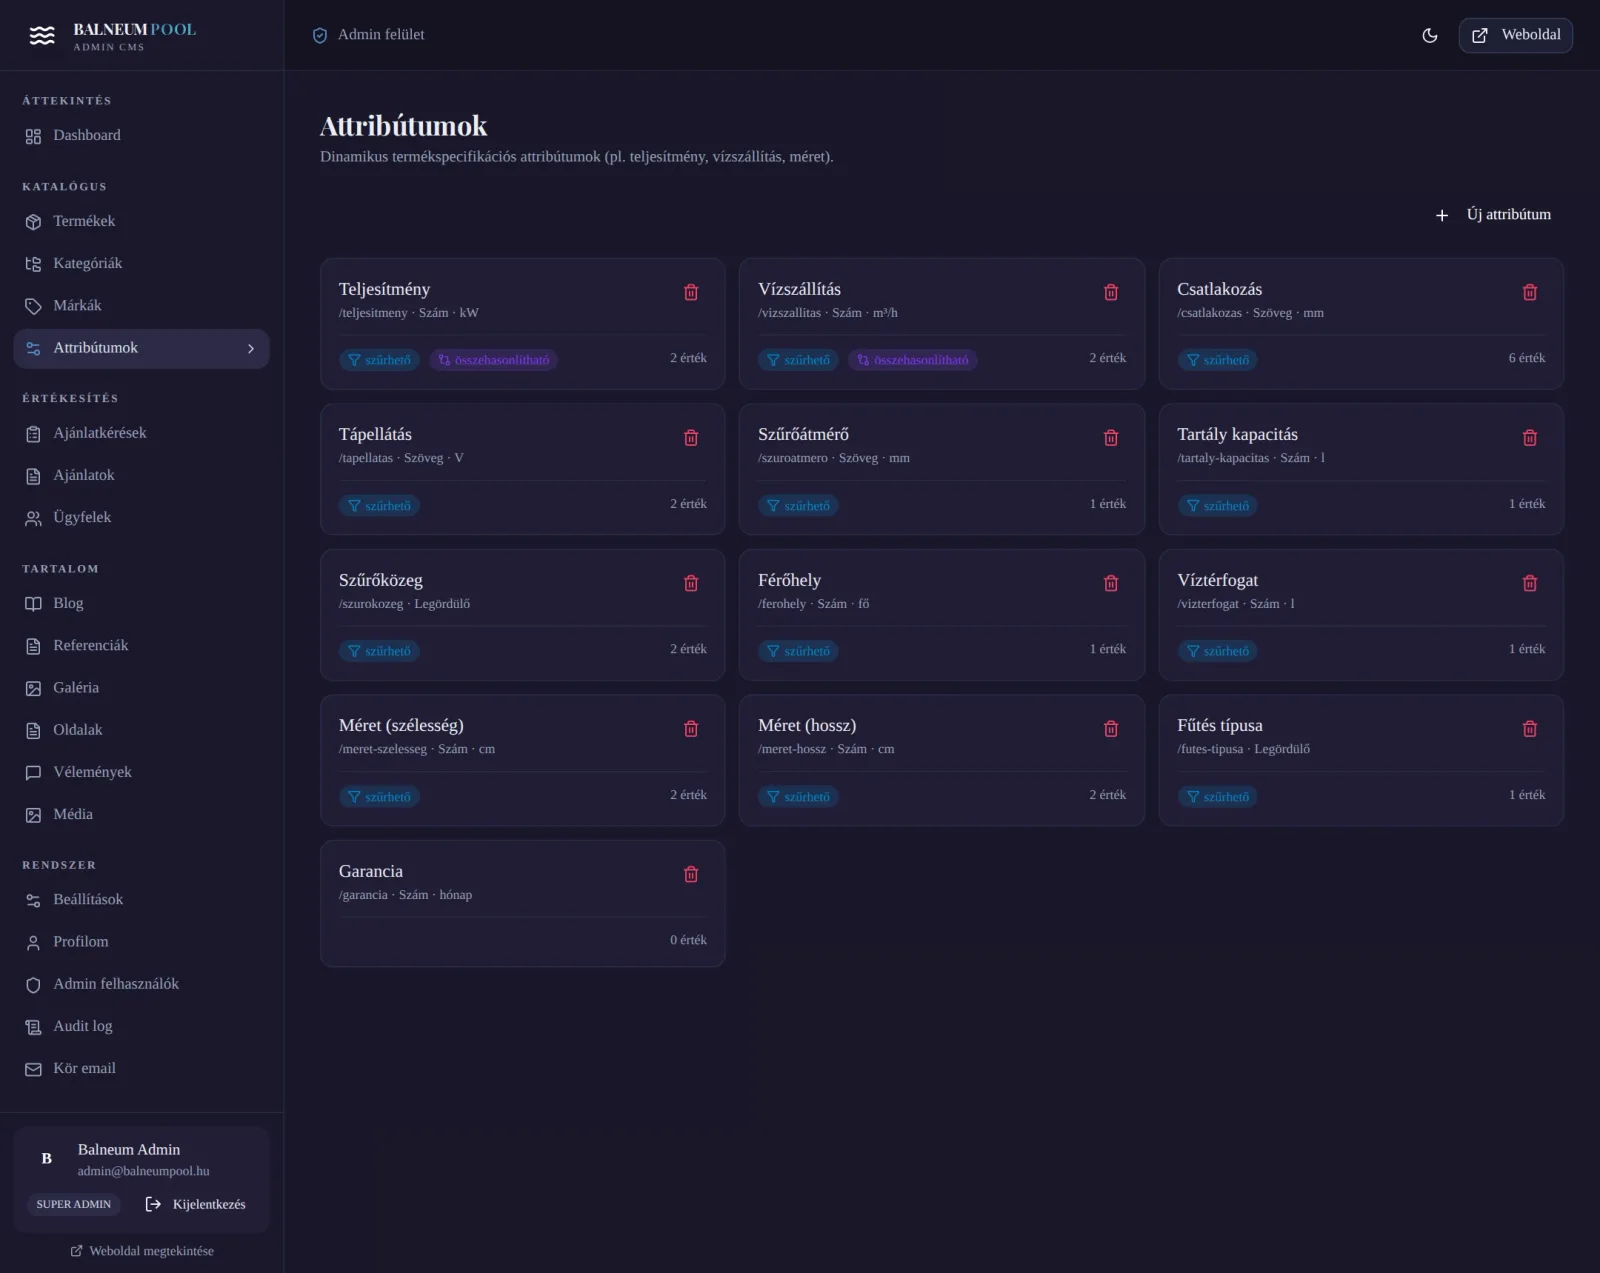Click the shield icon beside Admin felület
The height and width of the screenshot is (1273, 1600).
click(x=320, y=35)
